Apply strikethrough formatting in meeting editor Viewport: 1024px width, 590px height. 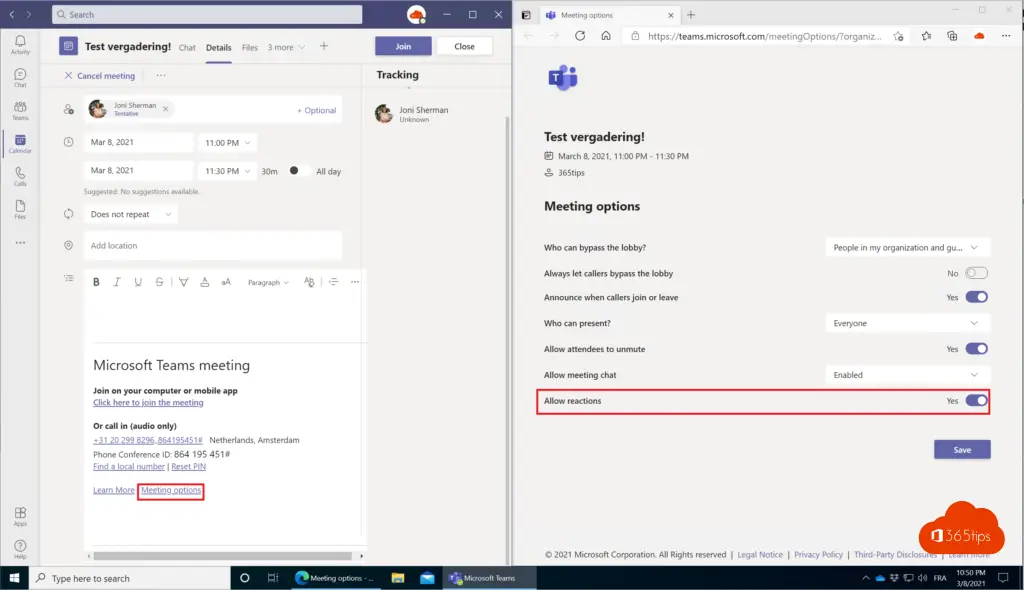(159, 282)
